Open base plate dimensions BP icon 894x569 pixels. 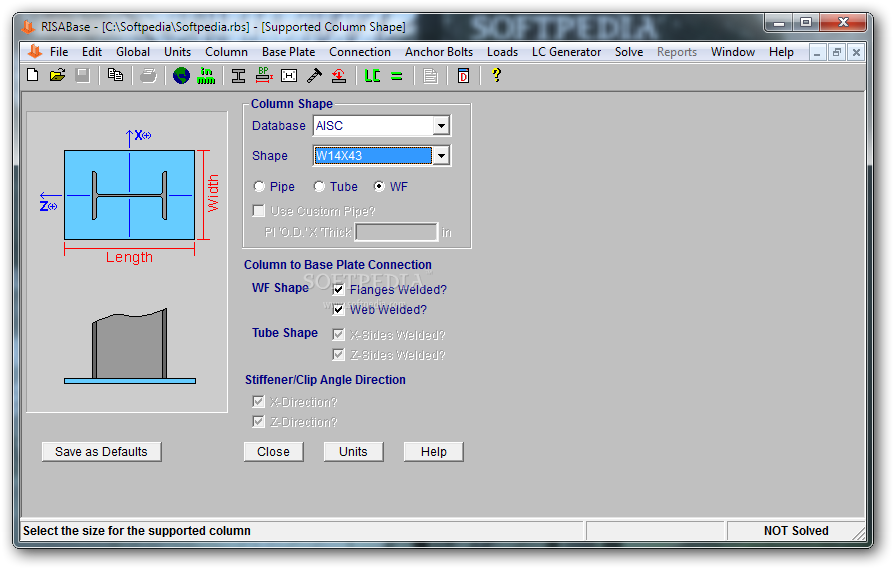pos(263,75)
